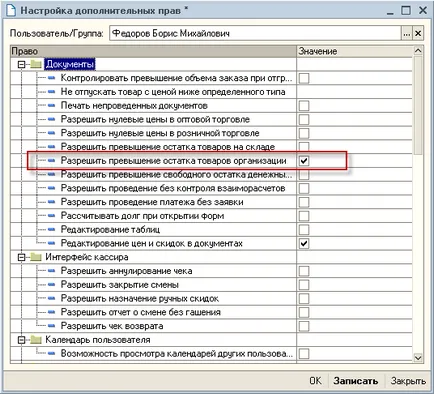Viewport: 434px width, 394px height.
Task: Select Разрешить превышение остатка товаров на складе row
Action: click(211, 147)
